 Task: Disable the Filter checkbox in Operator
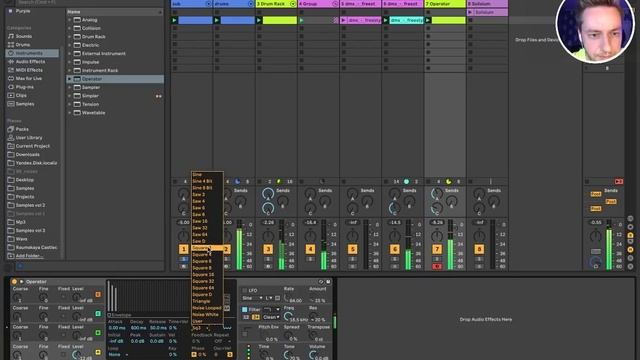(x=244, y=309)
